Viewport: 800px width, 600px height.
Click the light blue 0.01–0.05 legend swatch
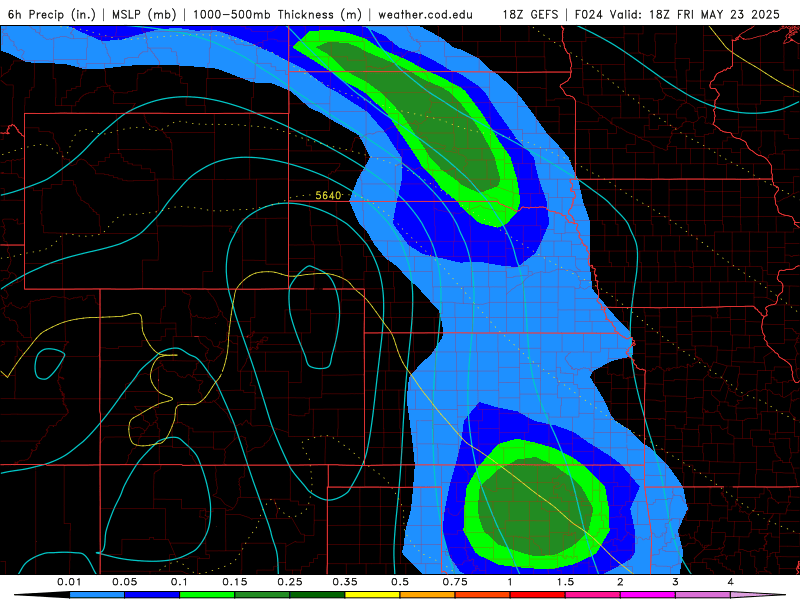click(x=97, y=595)
